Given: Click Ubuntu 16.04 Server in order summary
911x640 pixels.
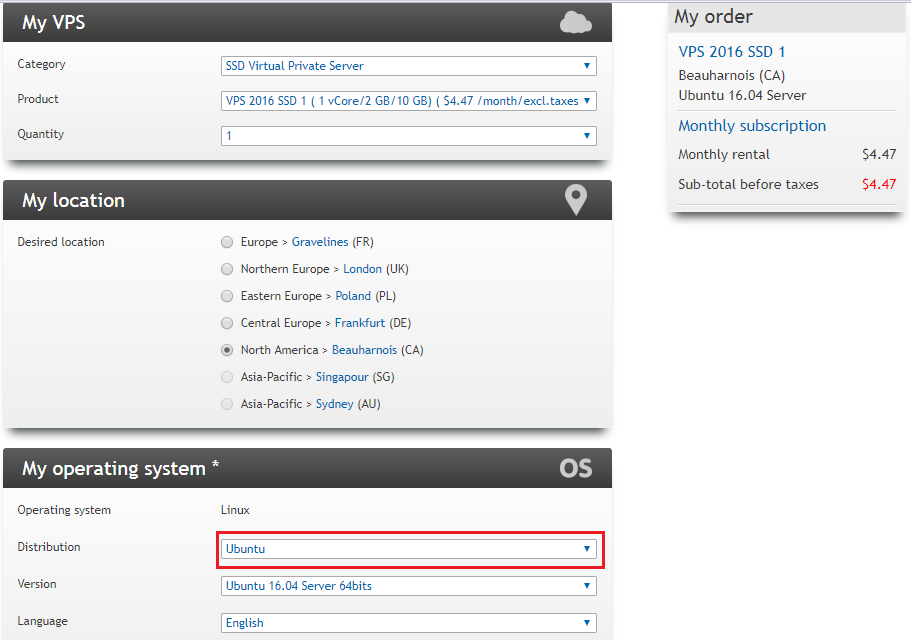Looking at the screenshot, I should click(742, 95).
